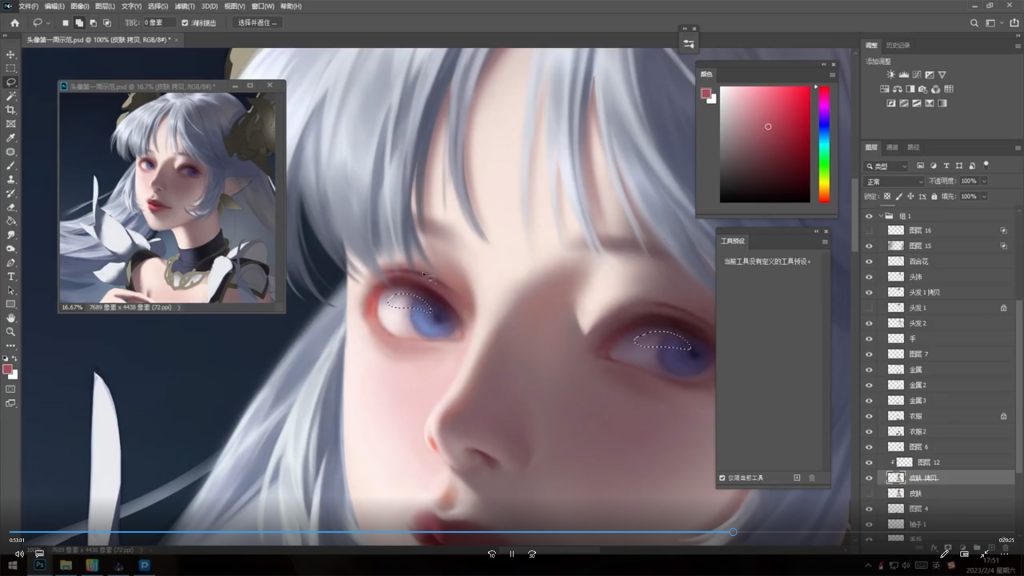Click the Home icon in options bar

tap(14, 22)
